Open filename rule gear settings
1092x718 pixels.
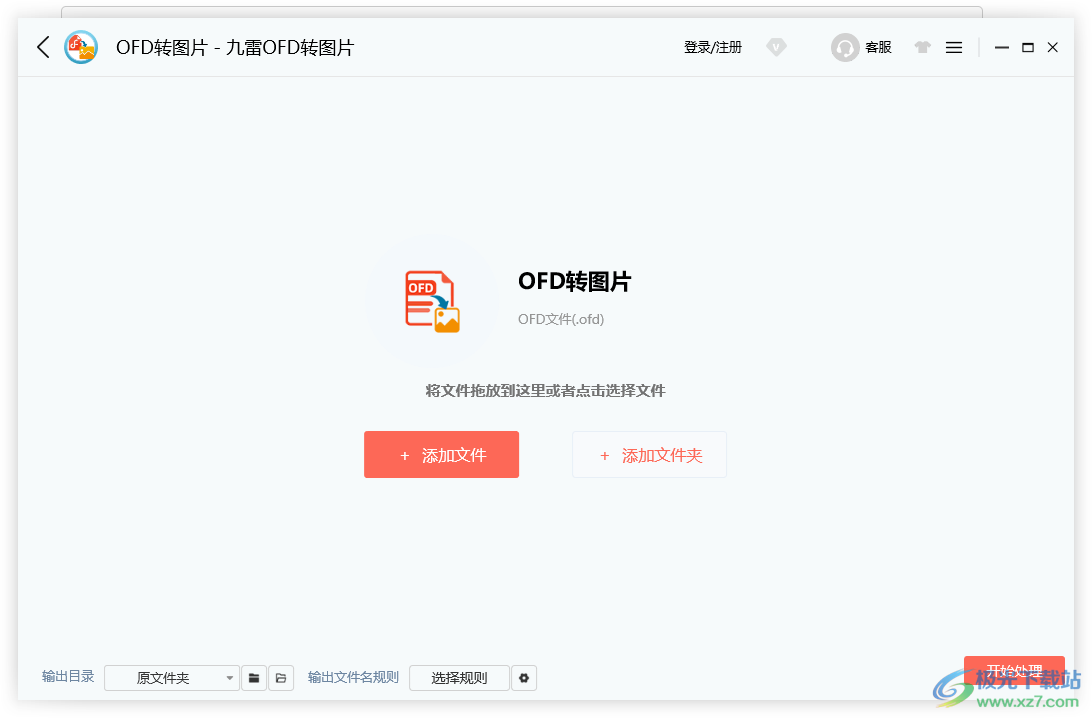[x=524, y=678]
